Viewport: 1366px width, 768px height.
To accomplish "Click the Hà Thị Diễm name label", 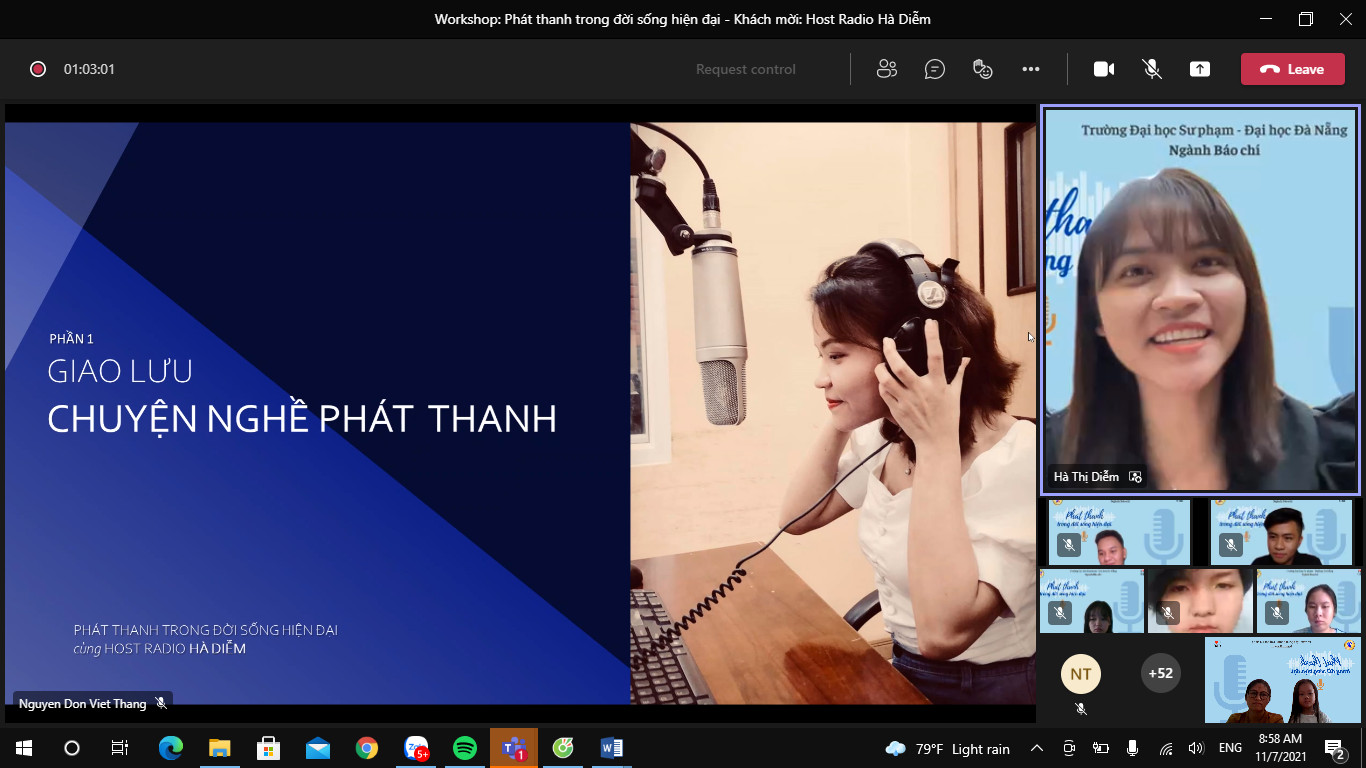I will [x=1086, y=477].
